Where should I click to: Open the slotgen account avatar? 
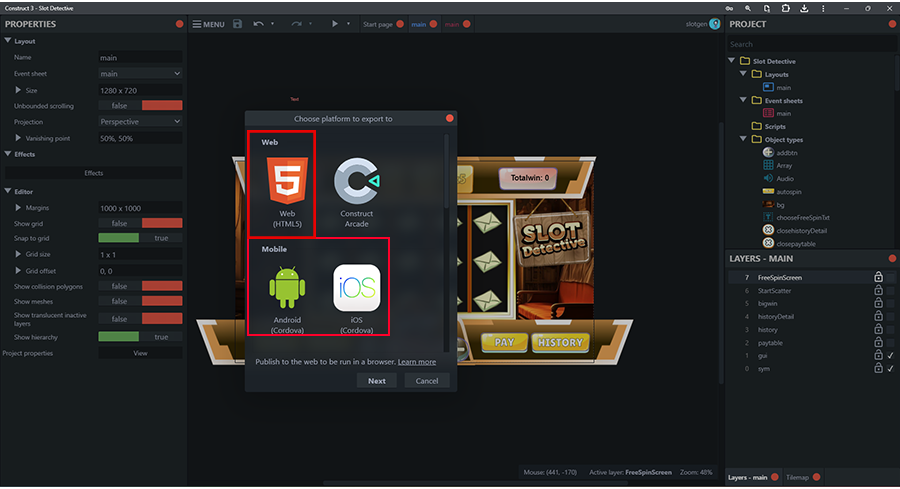tap(715, 24)
